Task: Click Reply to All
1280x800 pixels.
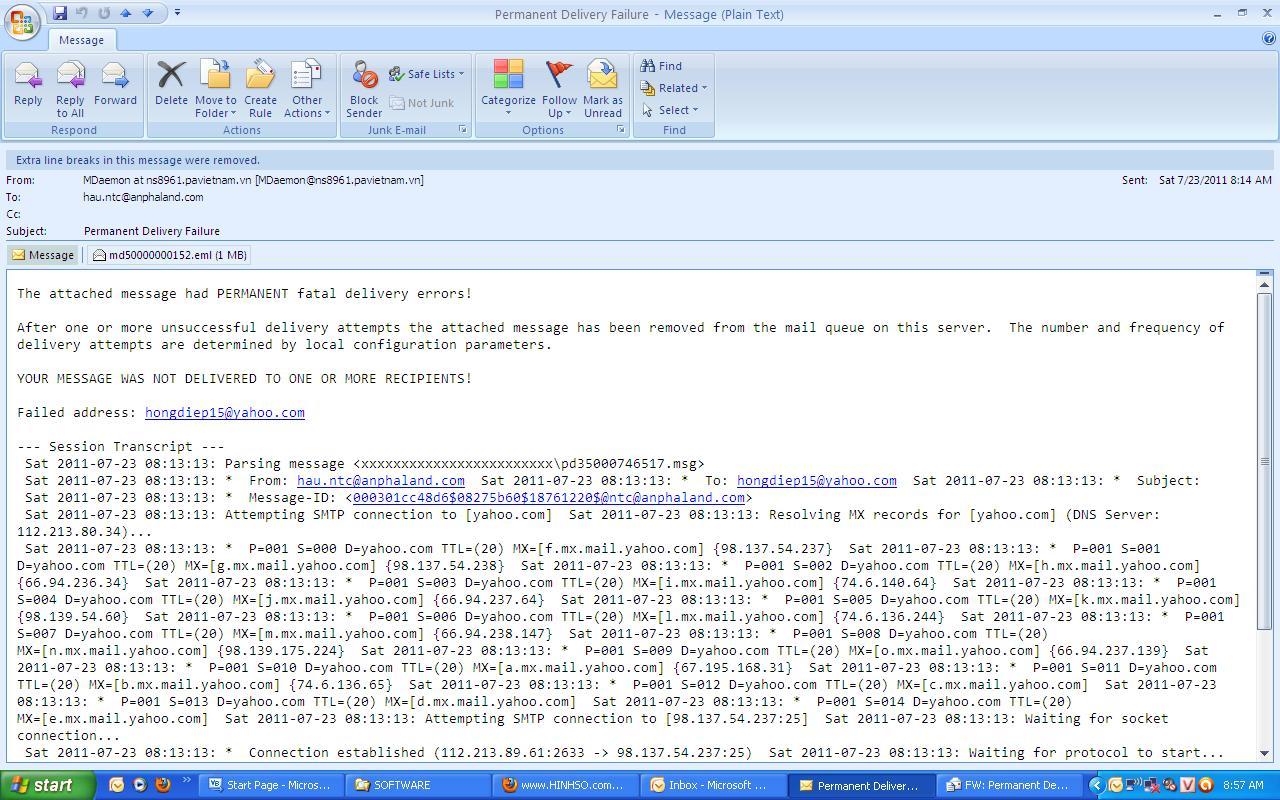Action: pyautogui.click(x=70, y=88)
